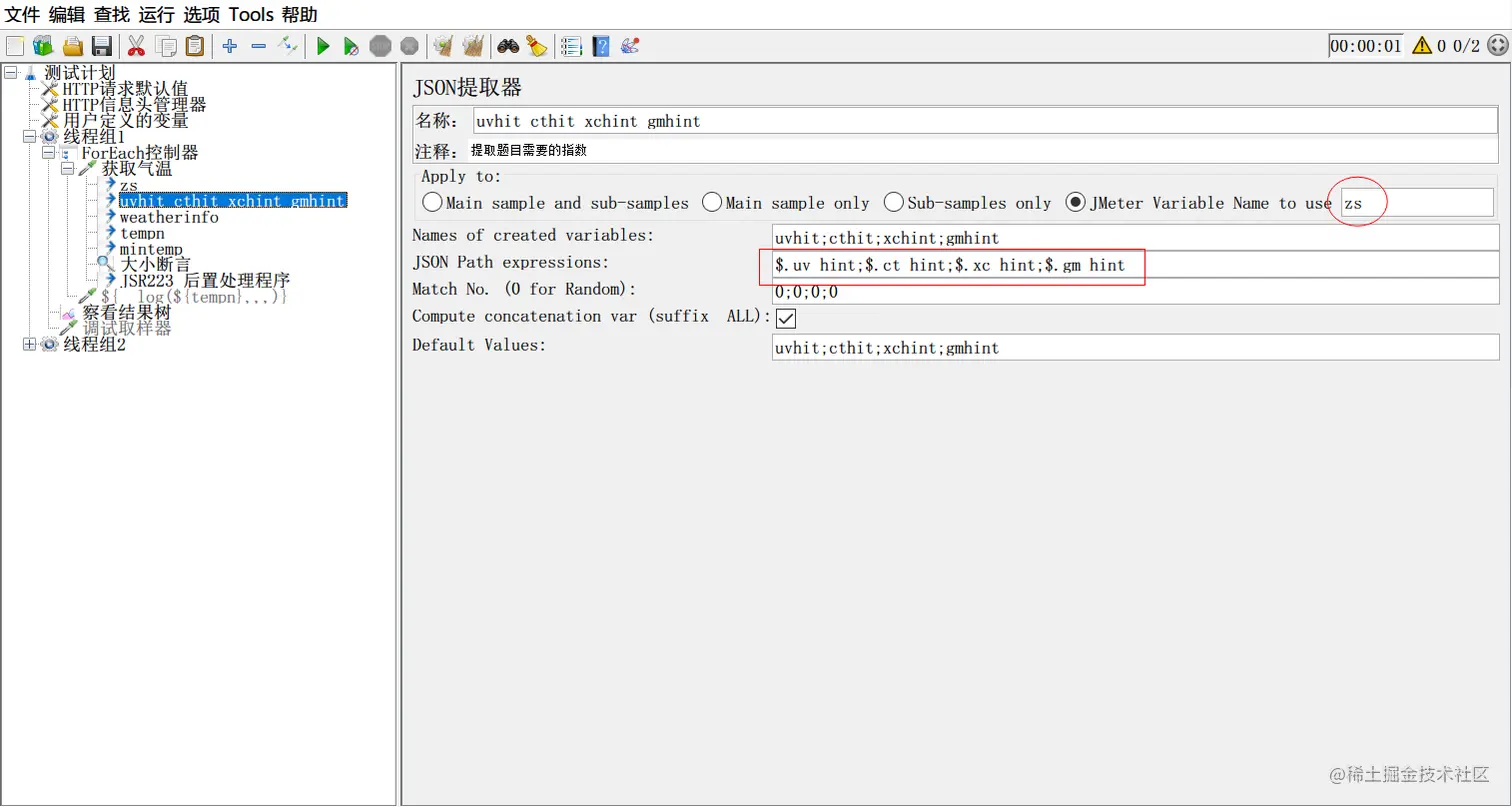This screenshot has height=807, width=1512.
Task: Click the JMeter variable name field containing zs
Action: [1416, 203]
